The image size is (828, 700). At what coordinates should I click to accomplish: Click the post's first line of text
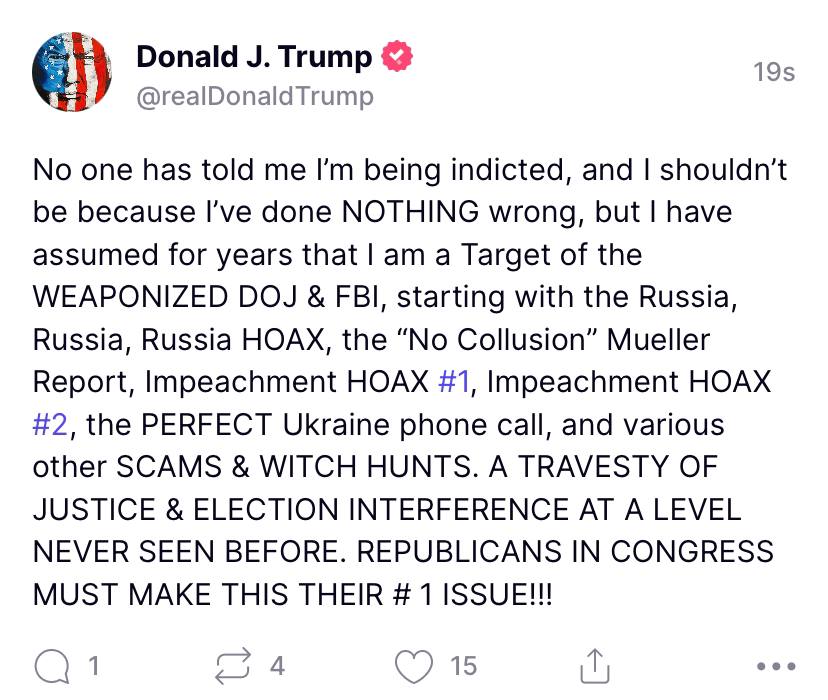click(x=410, y=170)
